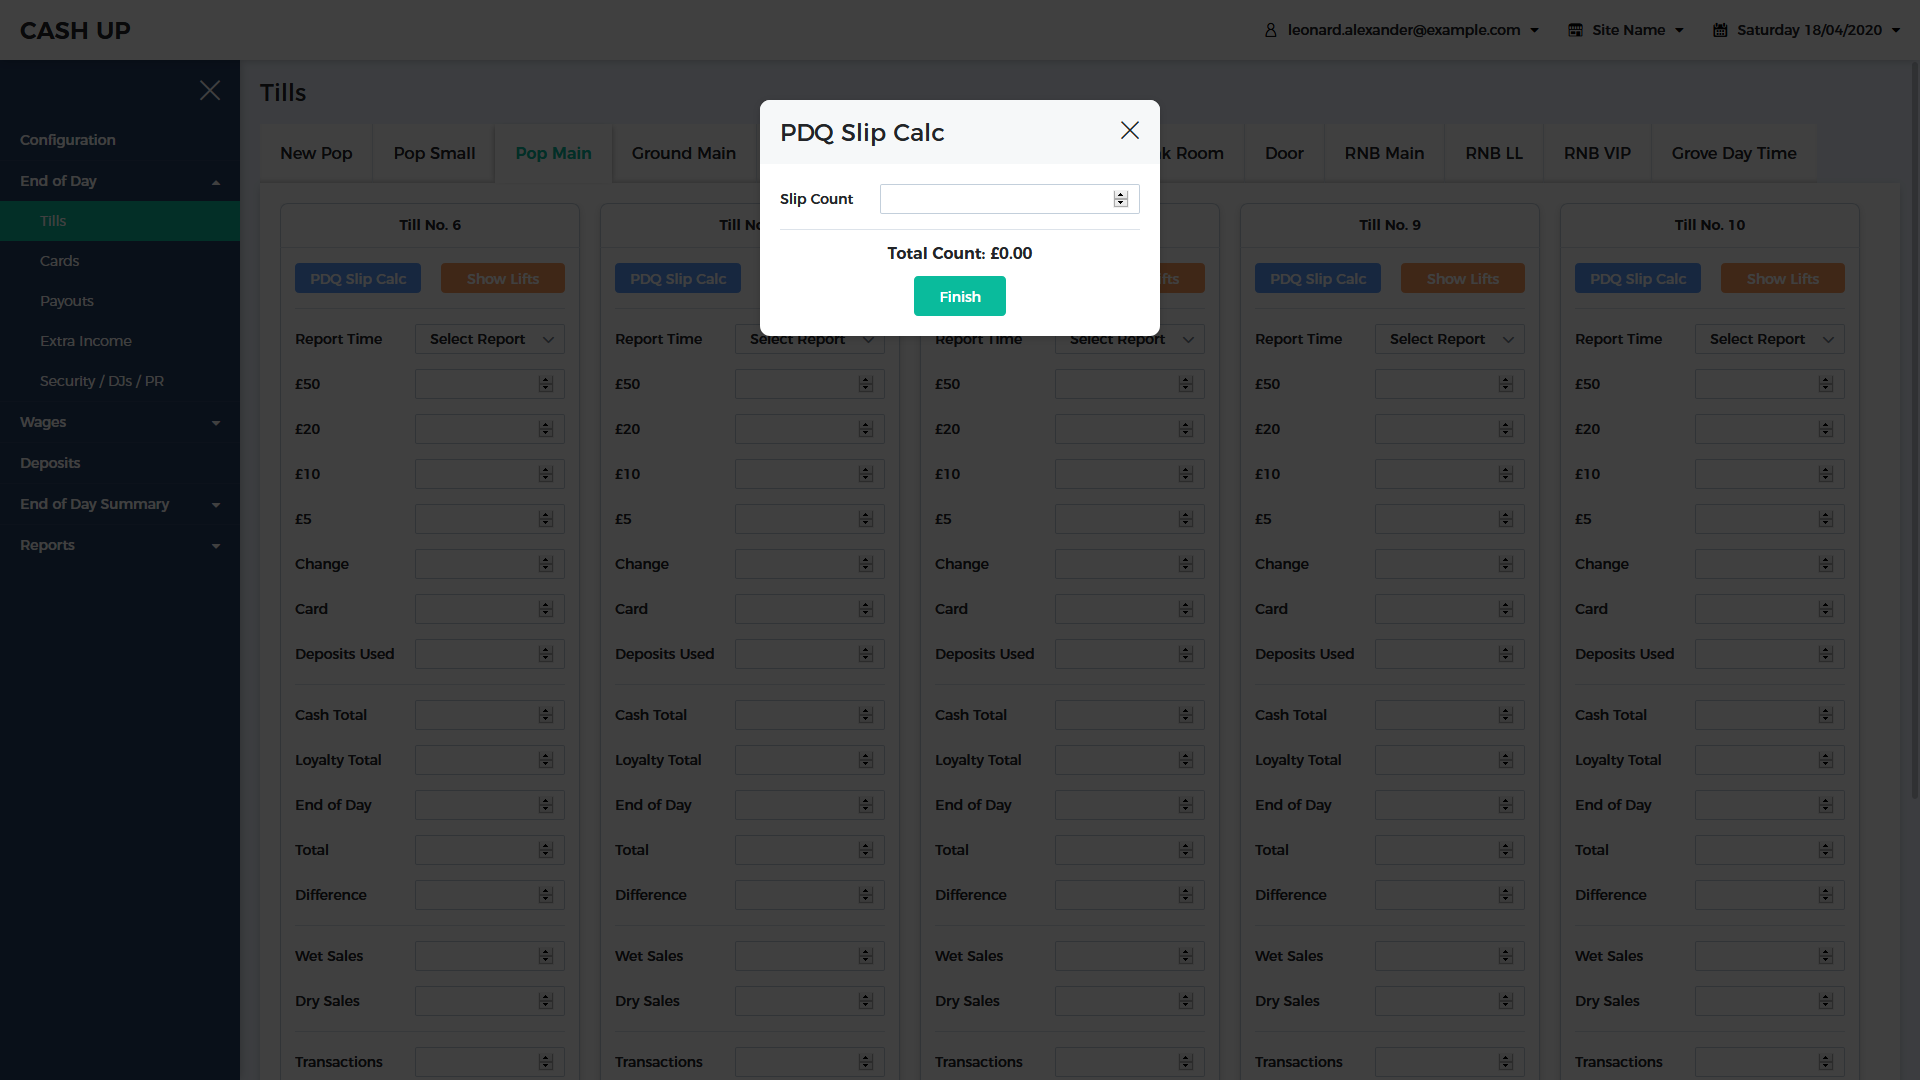Click the sidebar collapse X icon
Viewport: 1920px width, 1080px height.
(x=210, y=91)
